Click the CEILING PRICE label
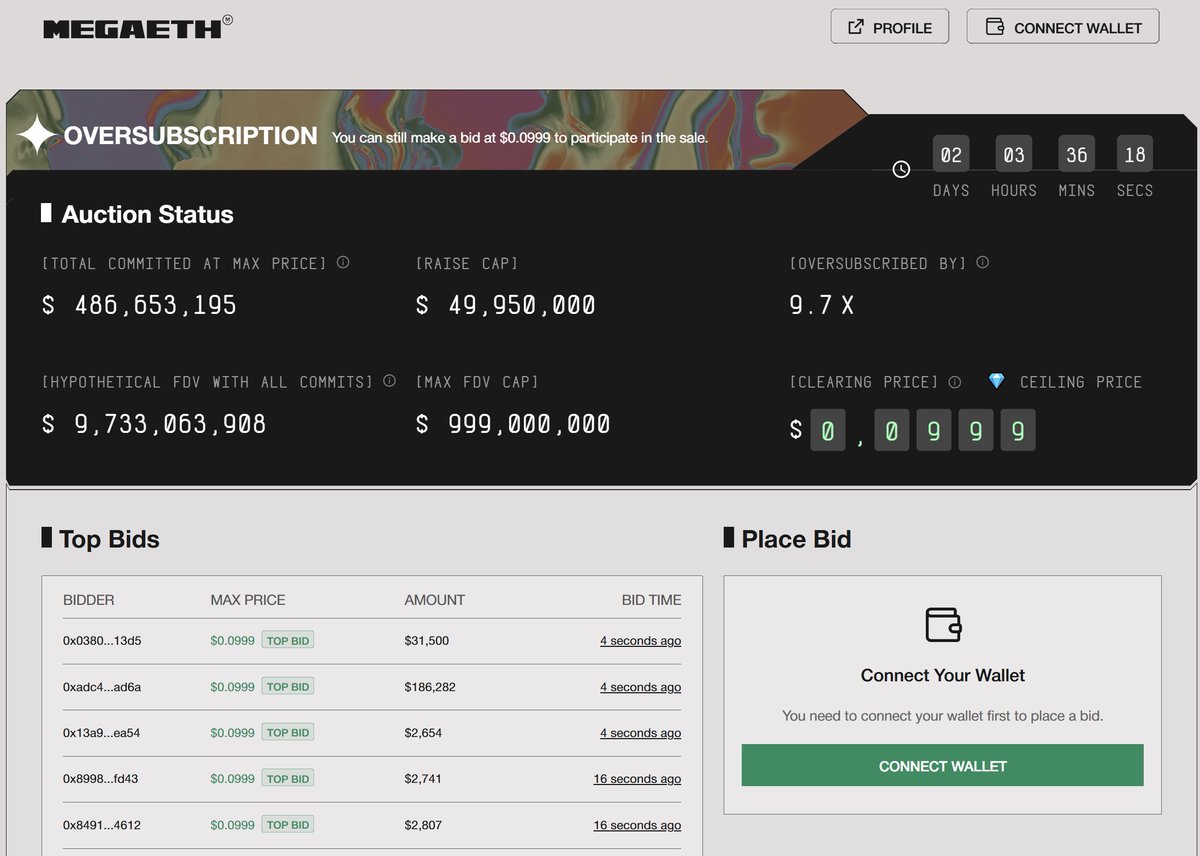The width and height of the screenshot is (1200, 856). 1080,382
